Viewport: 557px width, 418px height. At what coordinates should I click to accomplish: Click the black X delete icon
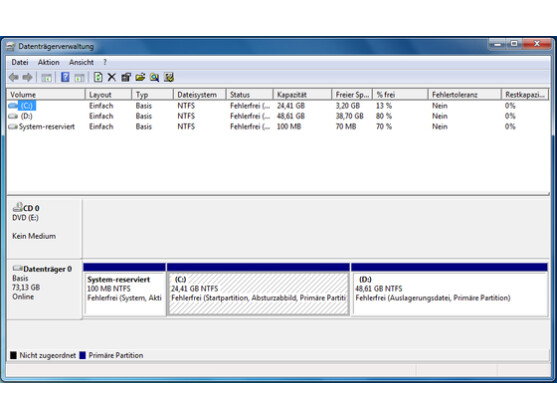click(x=112, y=77)
